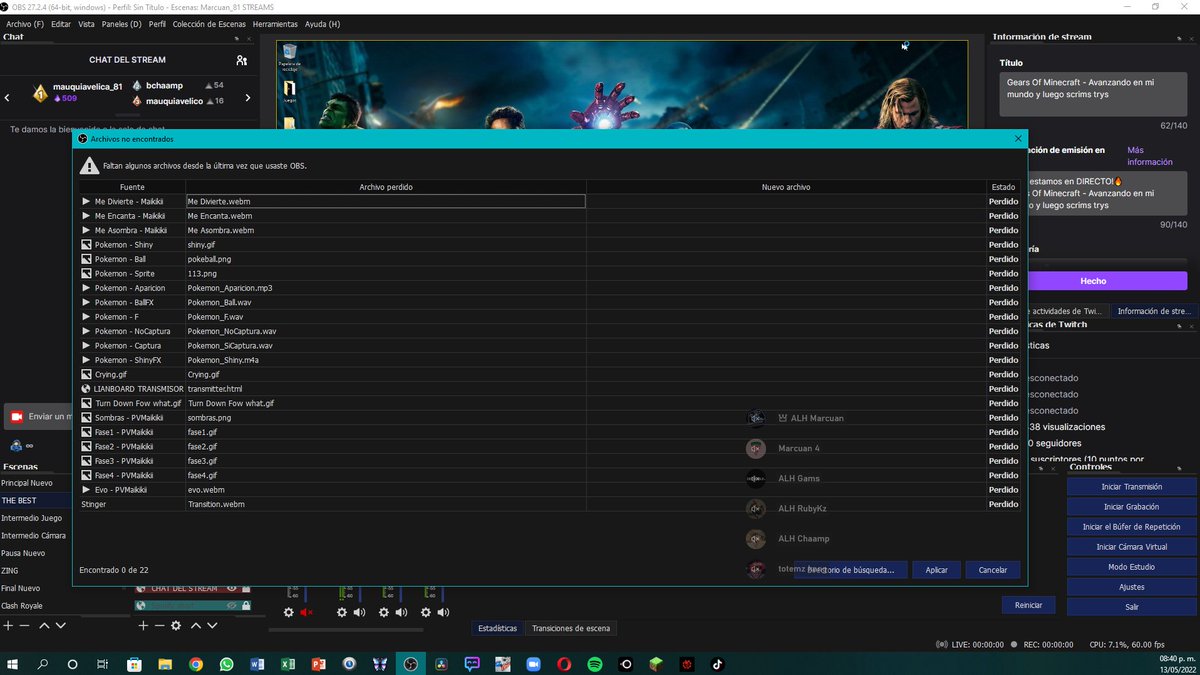The width and height of the screenshot is (1200, 675).
Task: Open the Colección de Escenas menu
Action: 209,23
